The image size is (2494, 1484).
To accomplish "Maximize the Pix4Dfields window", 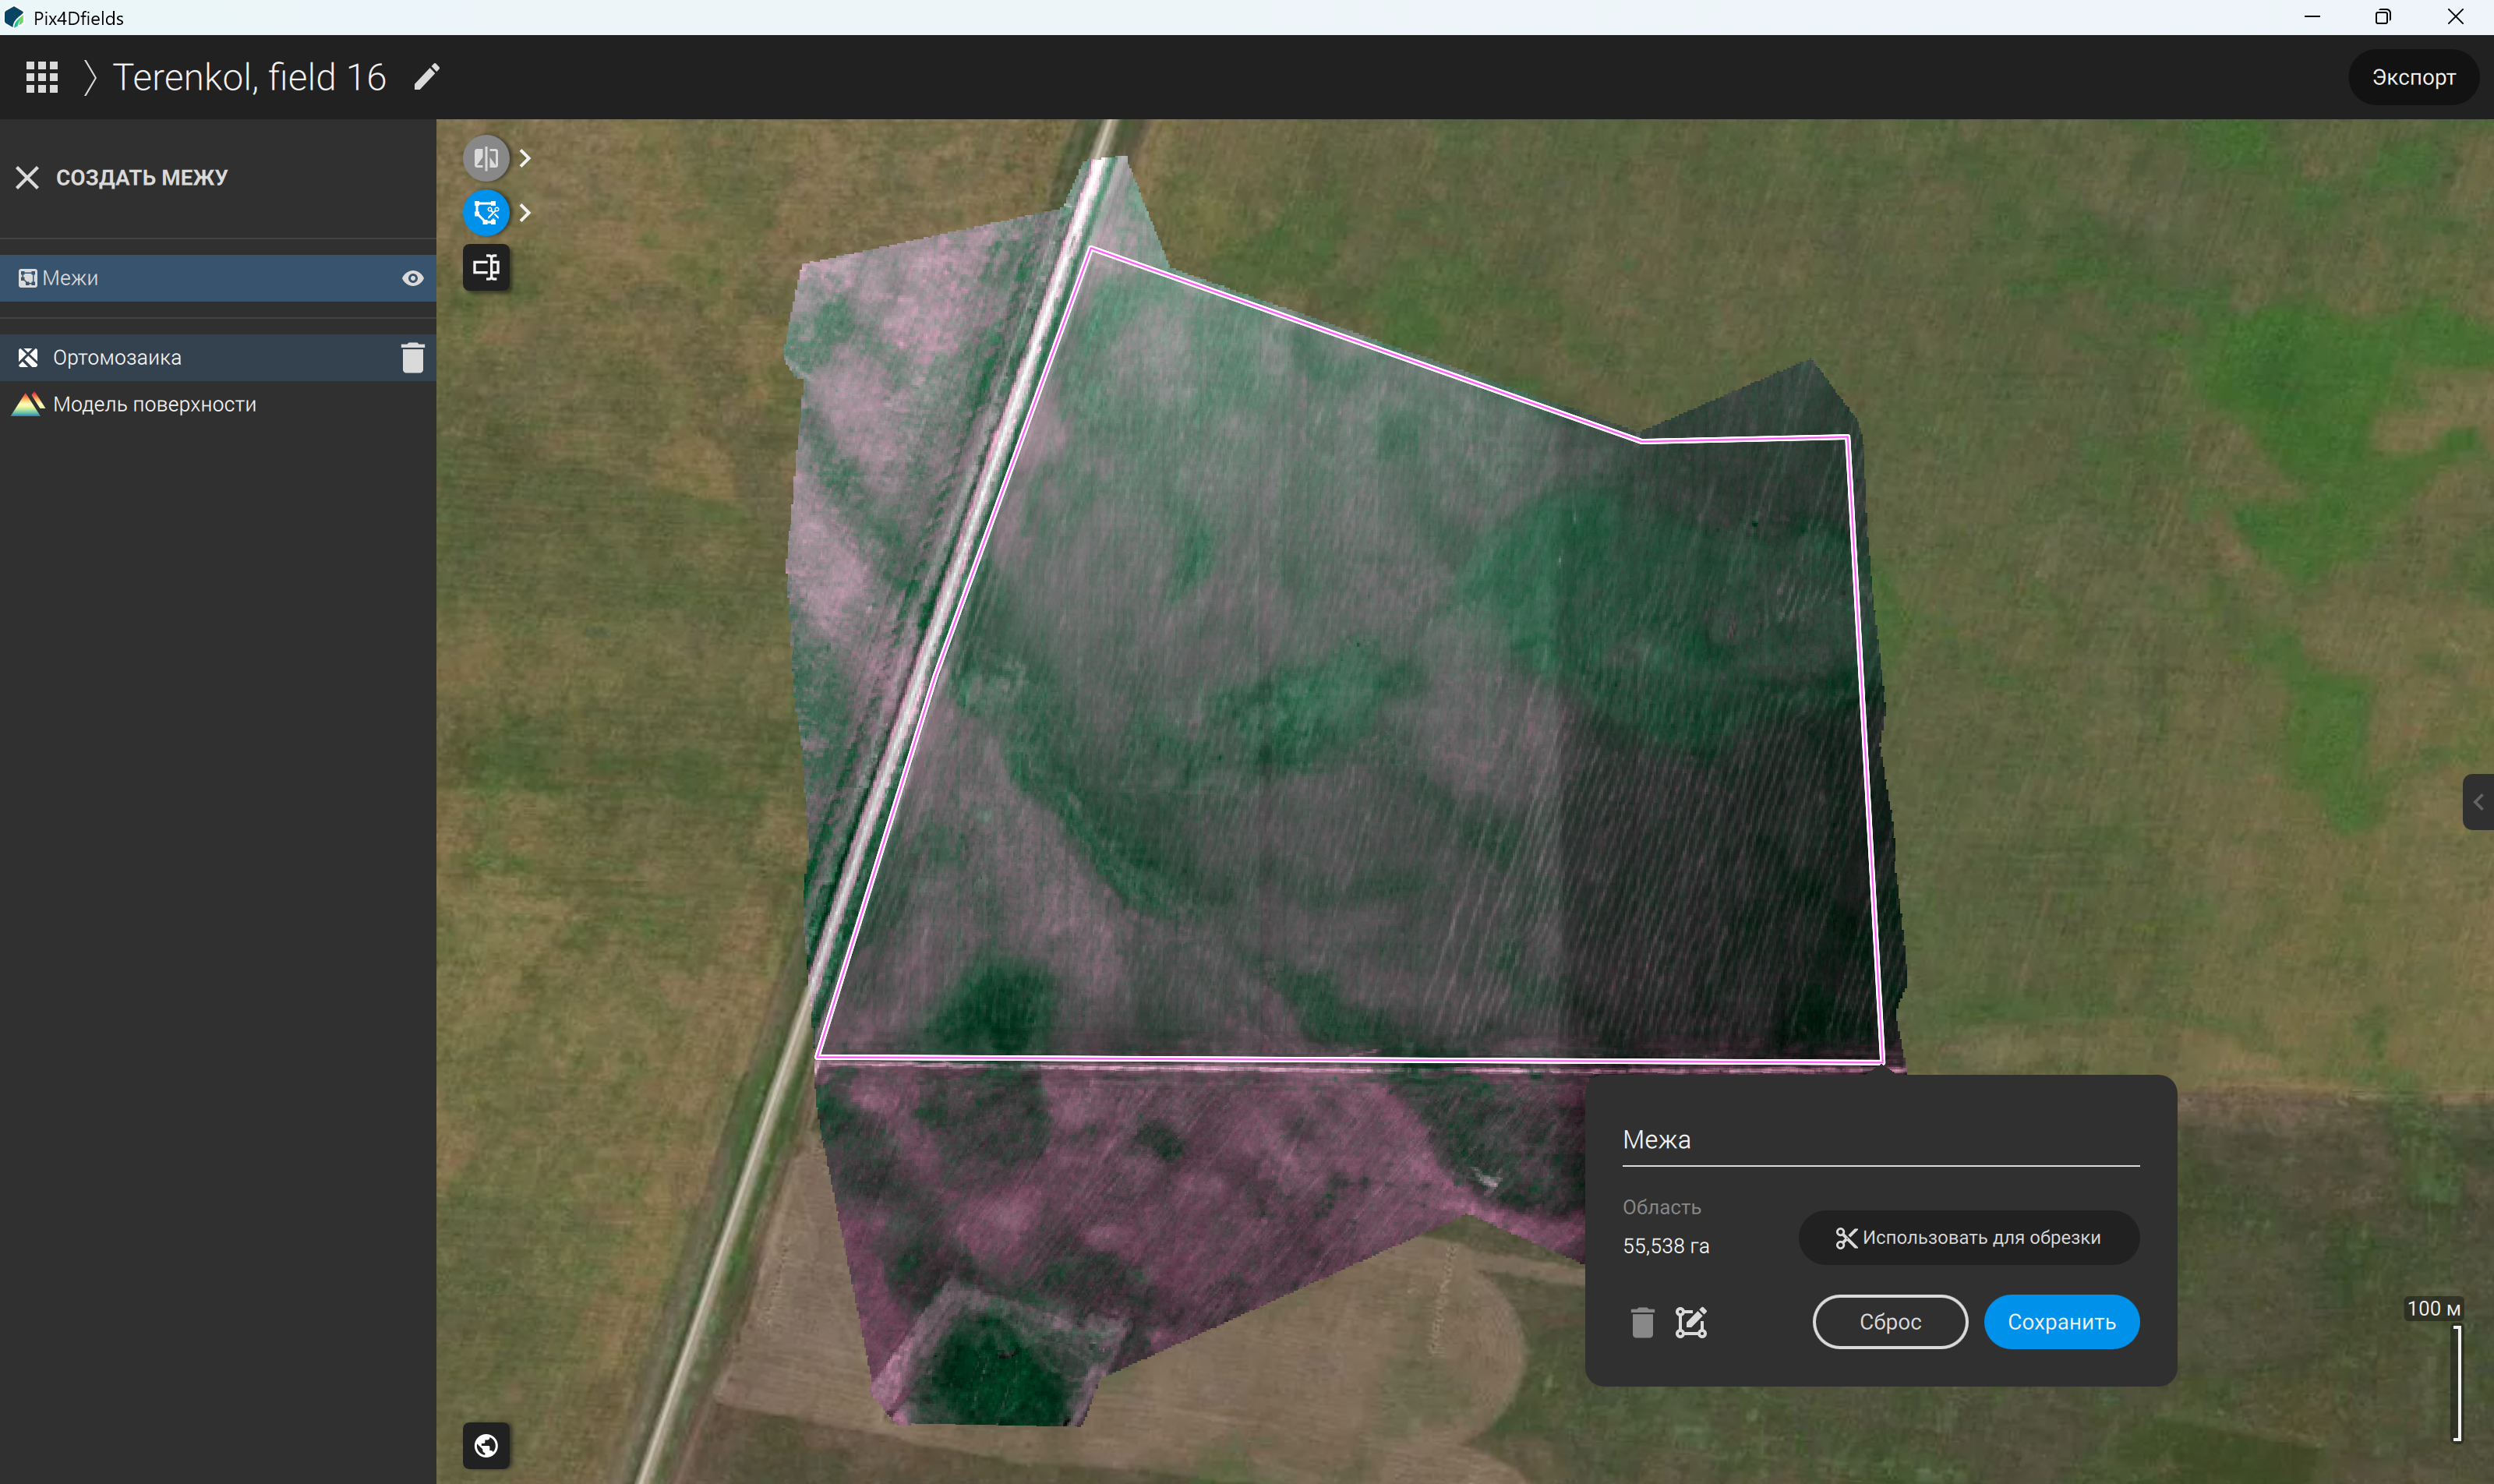I will [2383, 17].
